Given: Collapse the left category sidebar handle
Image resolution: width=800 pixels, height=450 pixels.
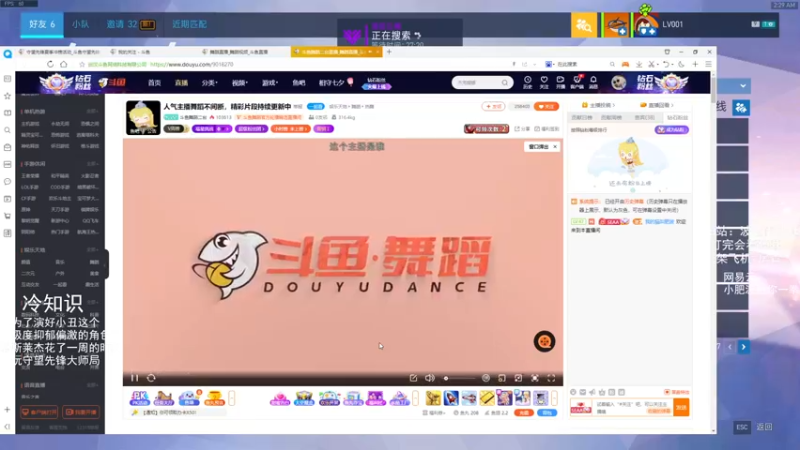Looking at the screenshot, I should 106,264.
